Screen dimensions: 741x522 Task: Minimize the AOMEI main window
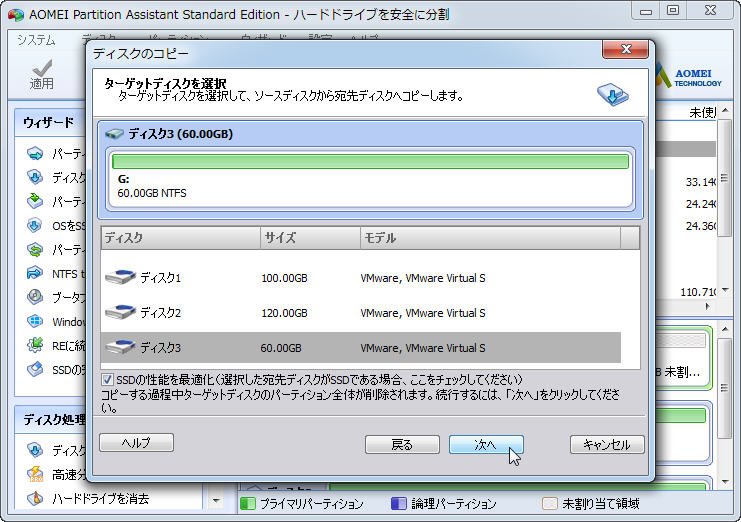click(x=646, y=11)
